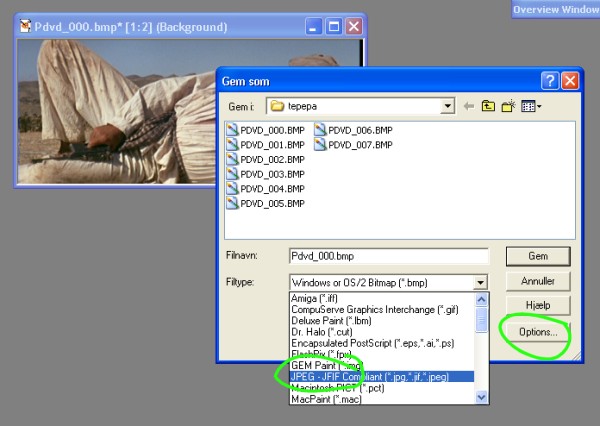Create a new folder with toolbar icon

coord(509,106)
